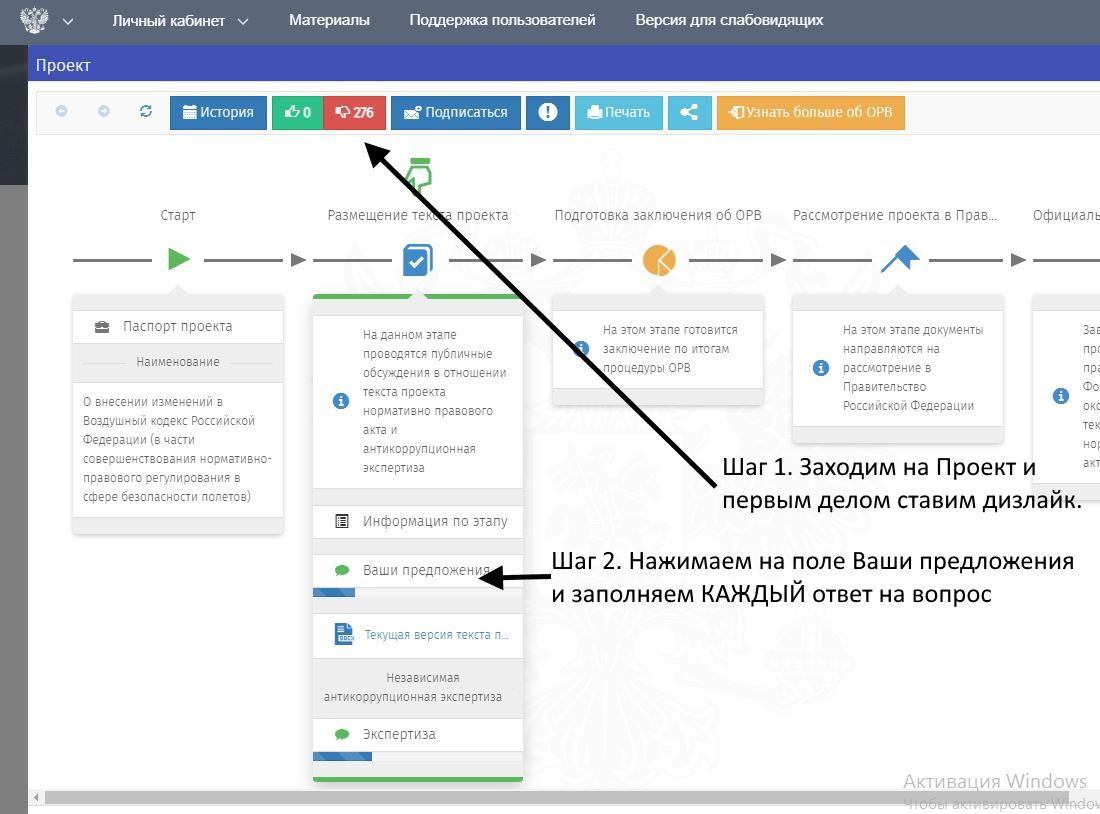Click the refresh icon in toolbar
The image size is (1100, 814).
coord(146,112)
